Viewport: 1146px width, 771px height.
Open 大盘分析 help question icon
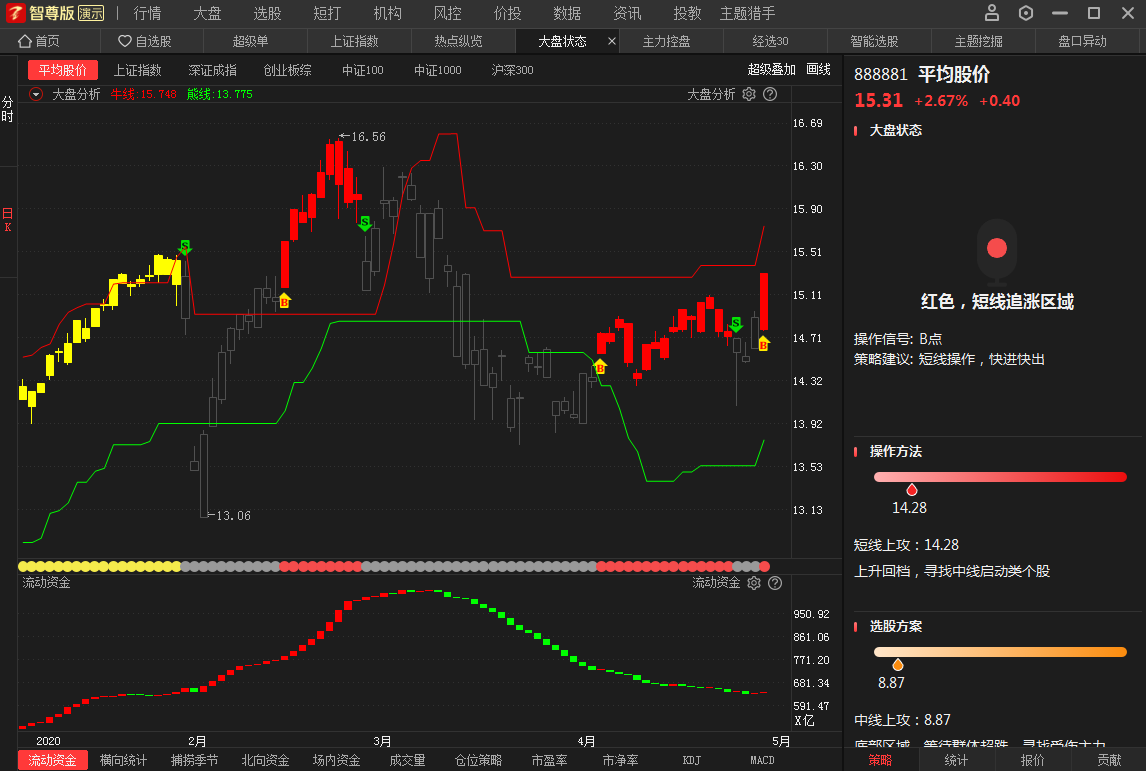pyautogui.click(x=770, y=94)
